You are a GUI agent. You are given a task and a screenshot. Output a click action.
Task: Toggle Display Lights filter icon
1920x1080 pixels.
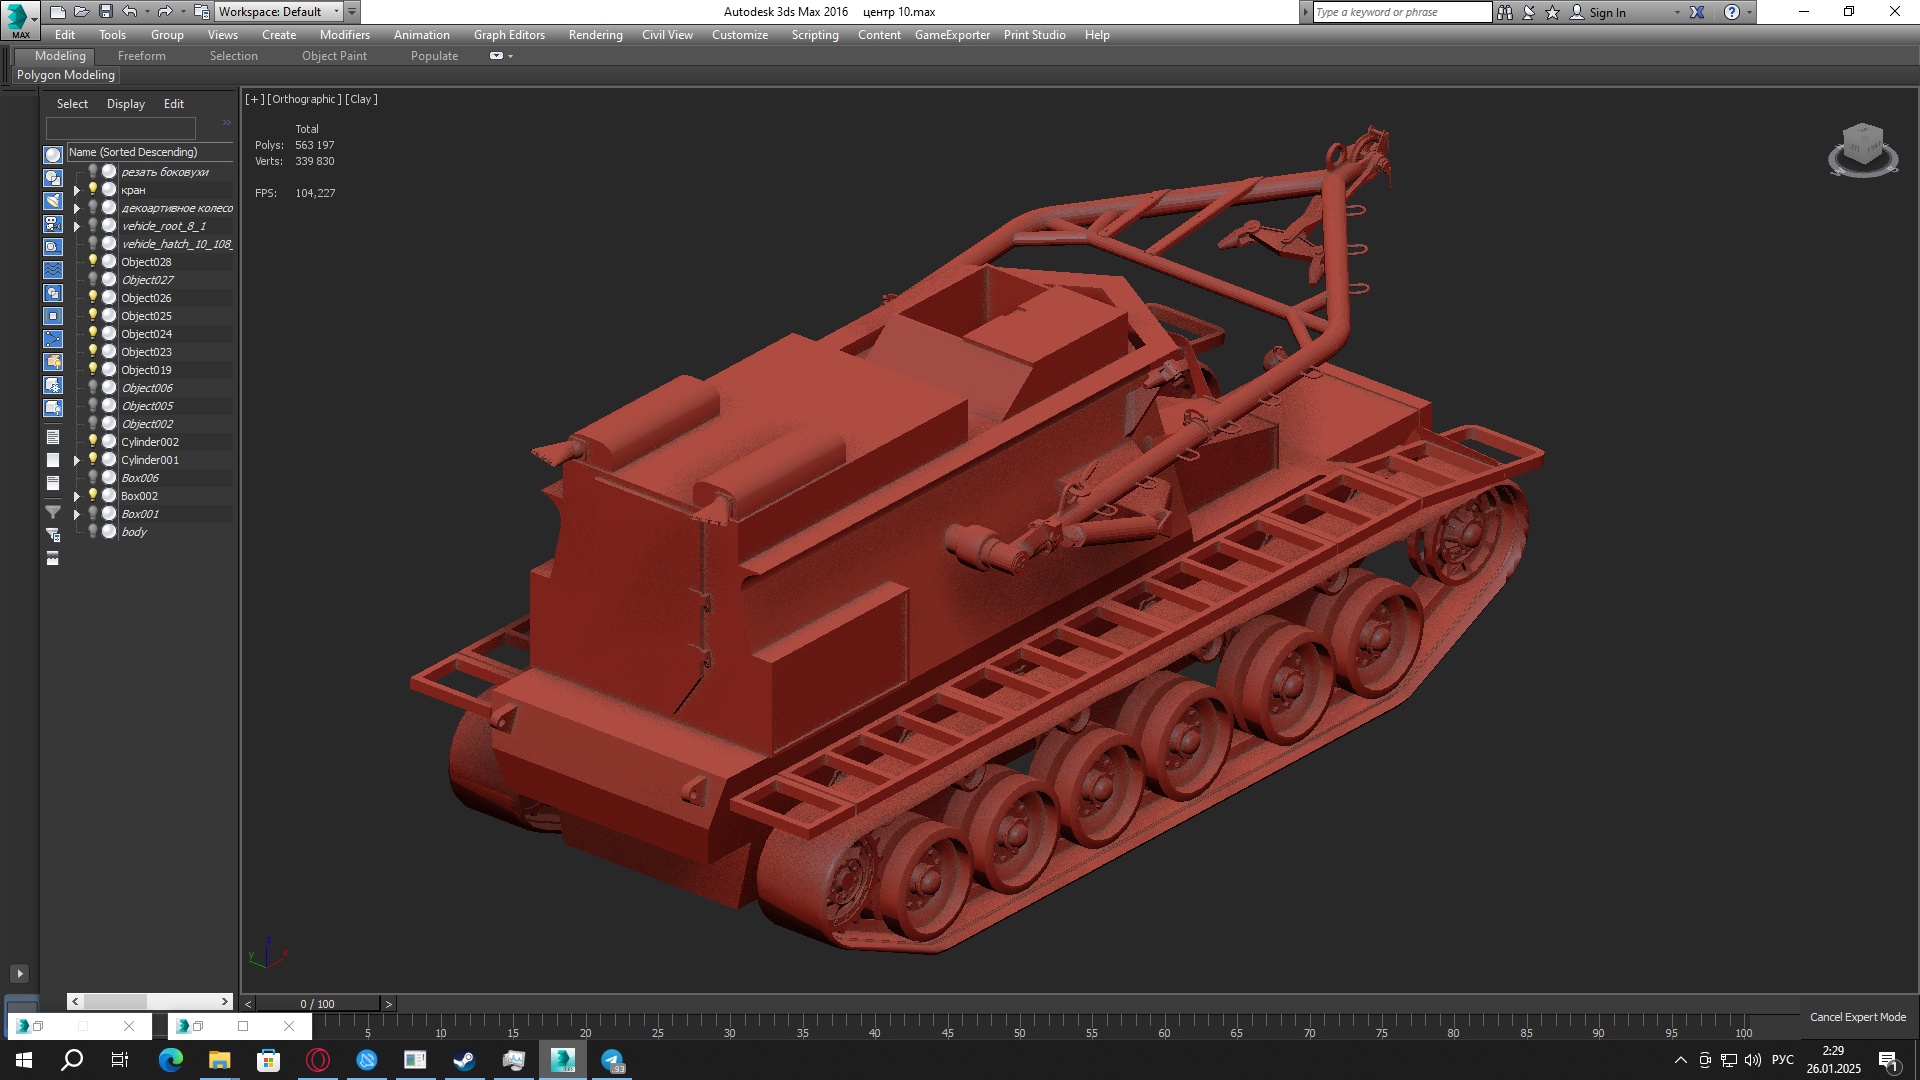point(53,201)
